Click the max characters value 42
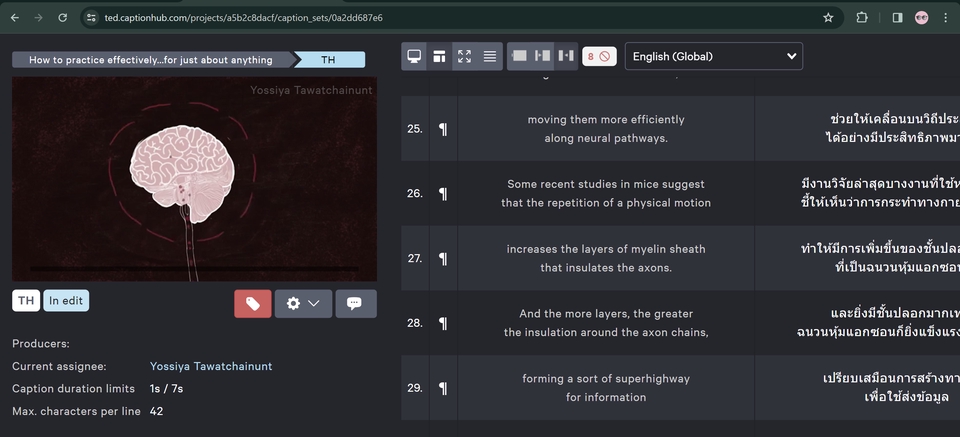 point(156,411)
